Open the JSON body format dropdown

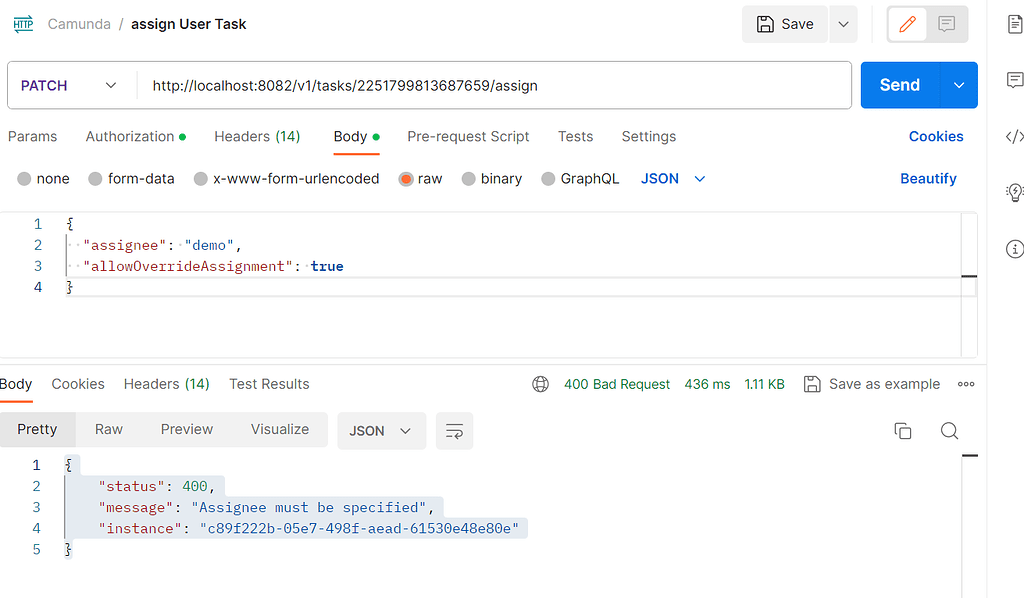[671, 178]
